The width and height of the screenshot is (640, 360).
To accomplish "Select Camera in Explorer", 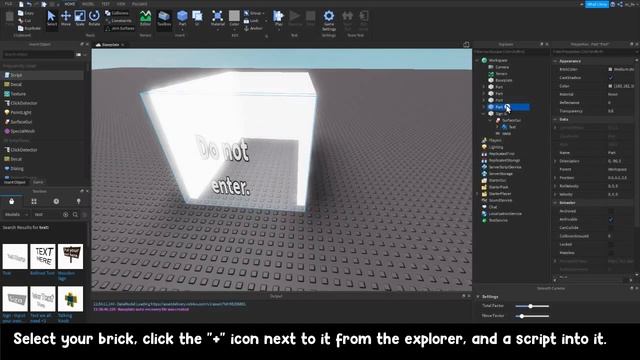I will (x=499, y=67).
